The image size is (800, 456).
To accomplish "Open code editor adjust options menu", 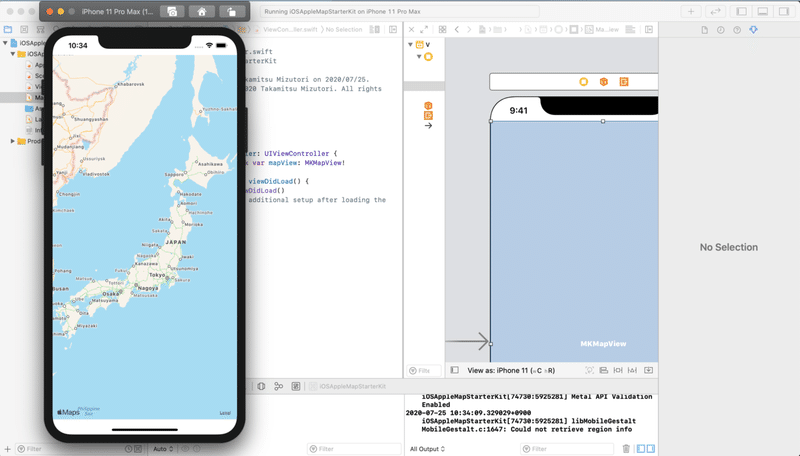I will 374,30.
